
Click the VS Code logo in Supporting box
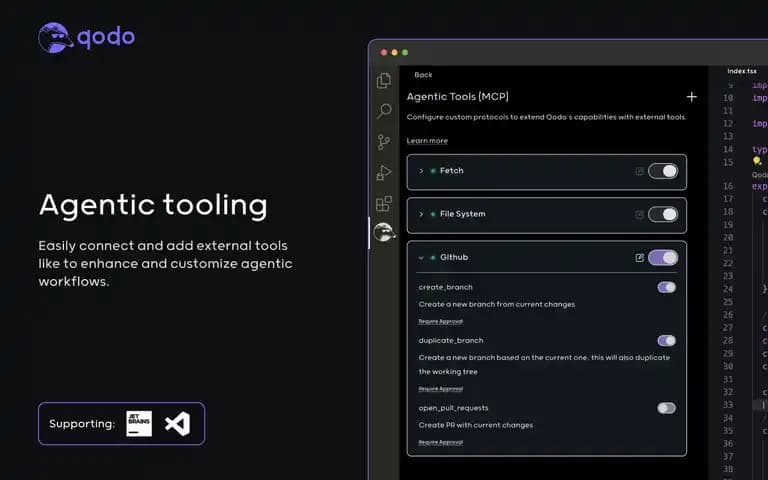point(177,424)
